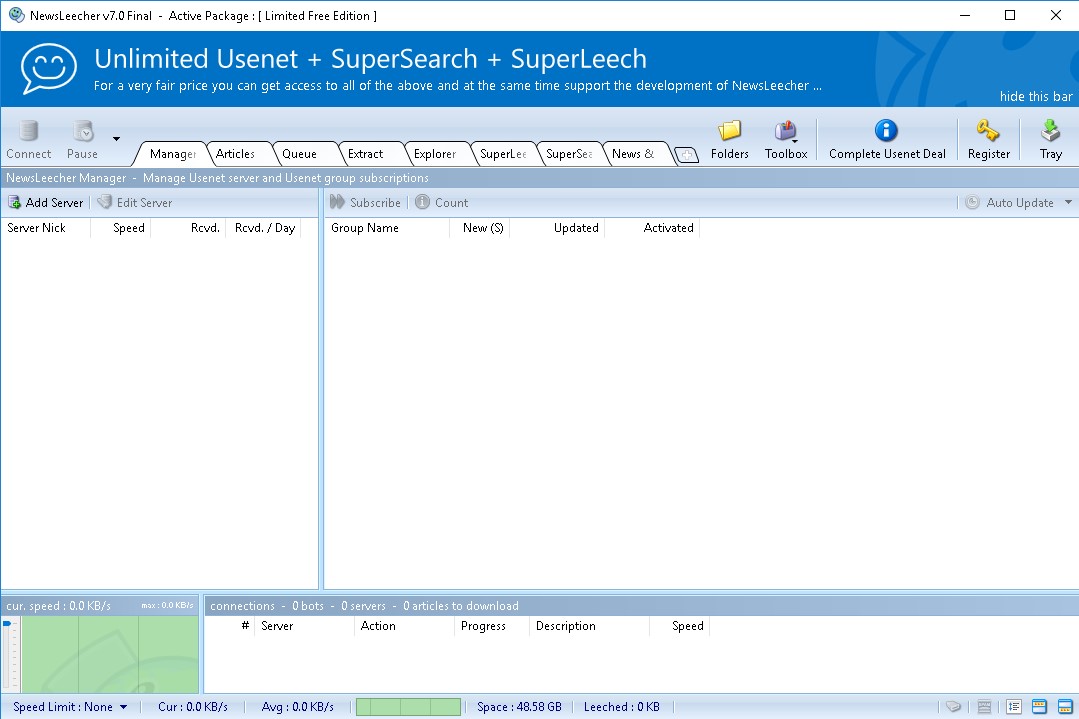Open the Speed Limit: None dropdown
The image size is (1079, 719).
pyautogui.click(x=70, y=707)
